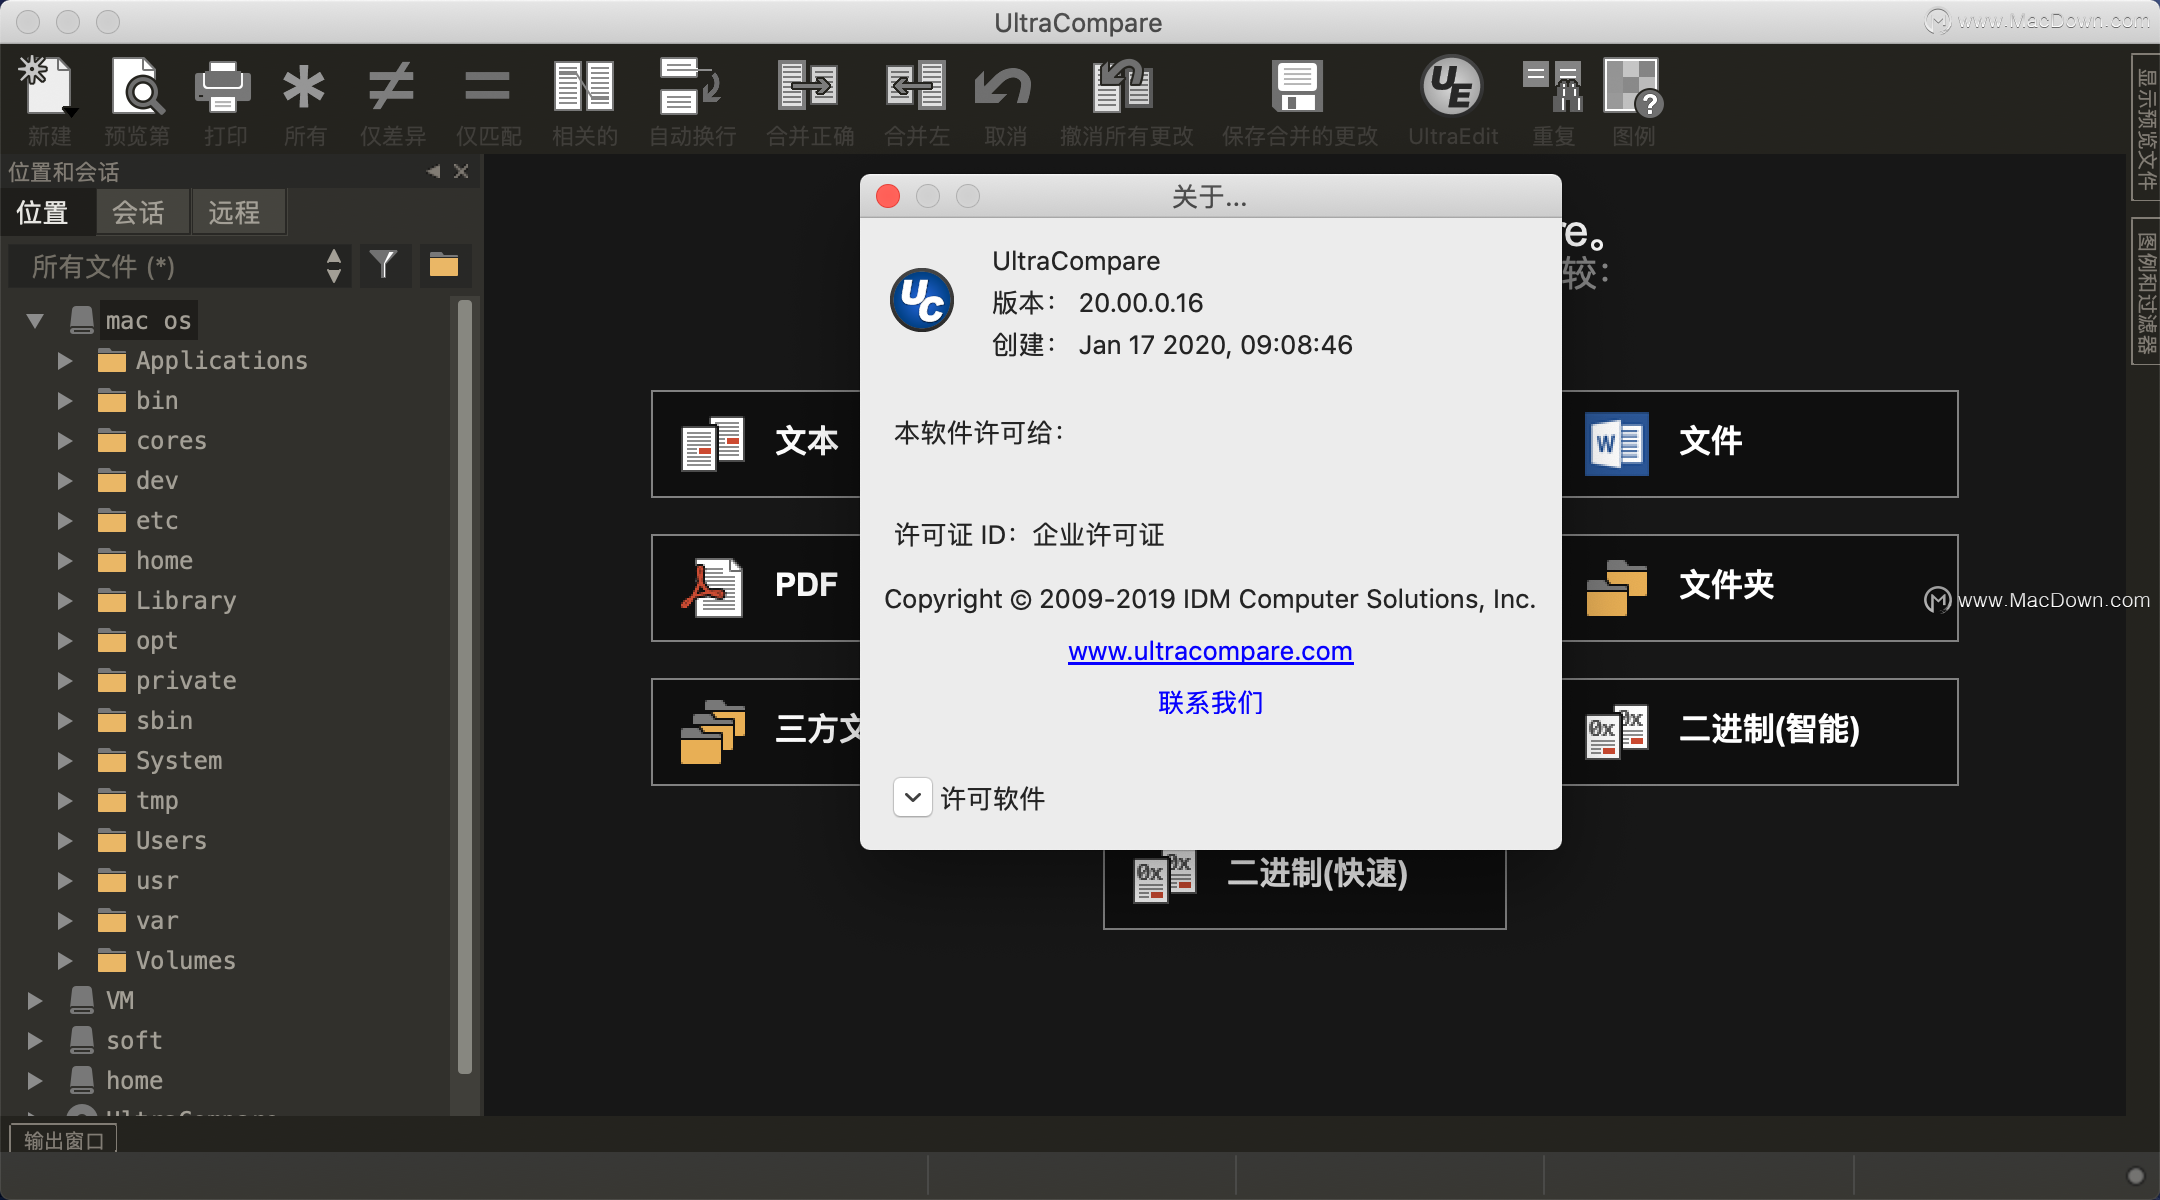The image size is (2160, 1200).
Task: Start a Binary smart (二进制智能) compare
Action: pos(1760,731)
